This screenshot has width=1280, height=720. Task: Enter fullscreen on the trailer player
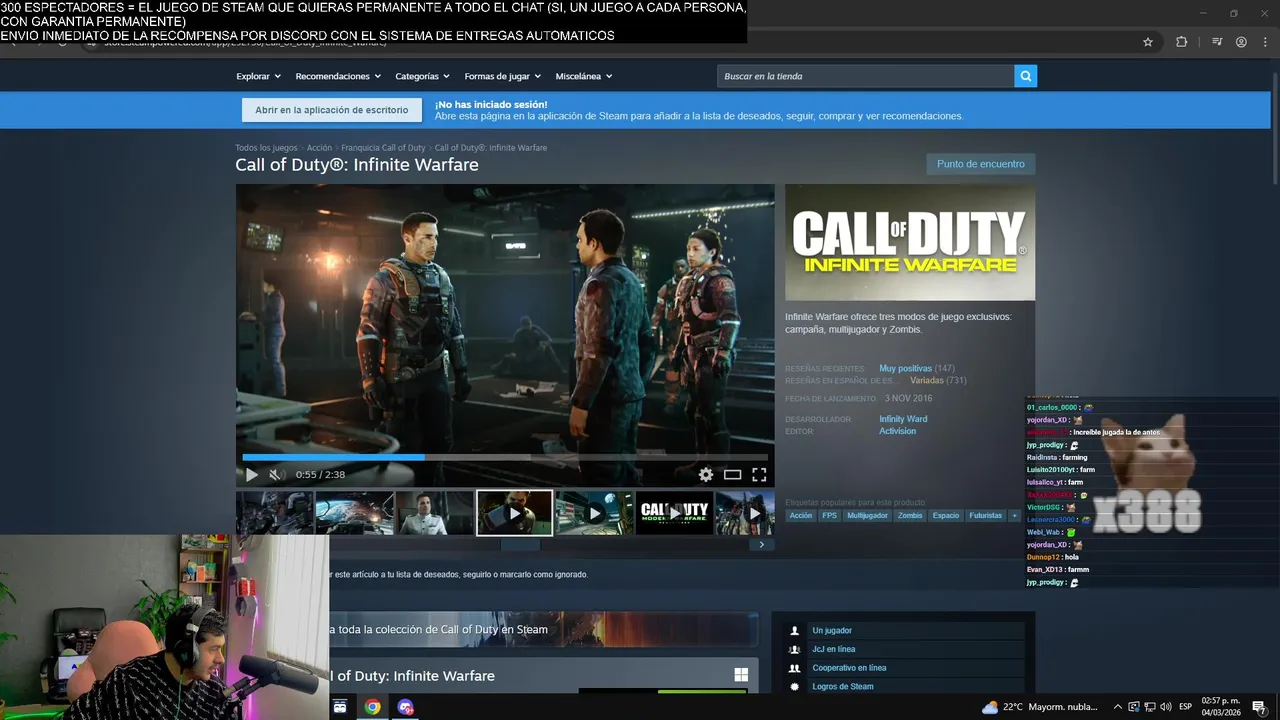coord(759,475)
